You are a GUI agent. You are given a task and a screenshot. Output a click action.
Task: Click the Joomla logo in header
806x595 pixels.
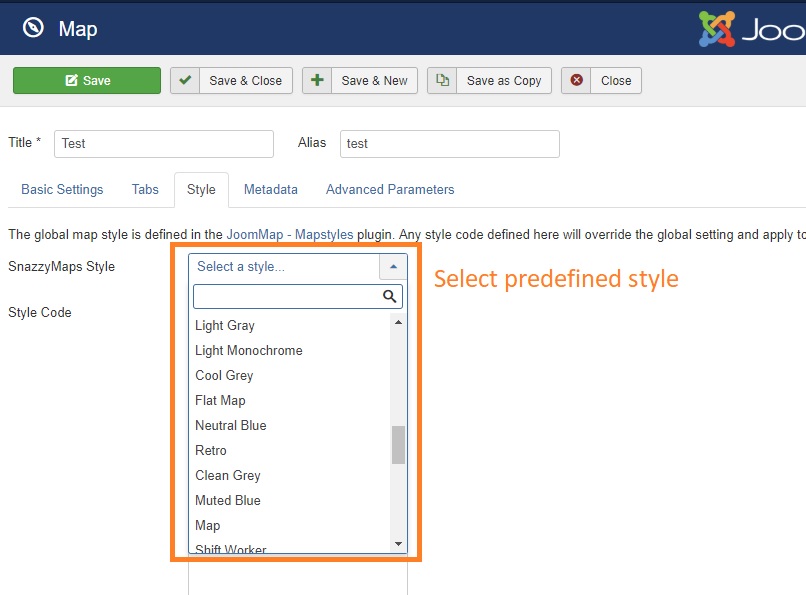click(752, 29)
